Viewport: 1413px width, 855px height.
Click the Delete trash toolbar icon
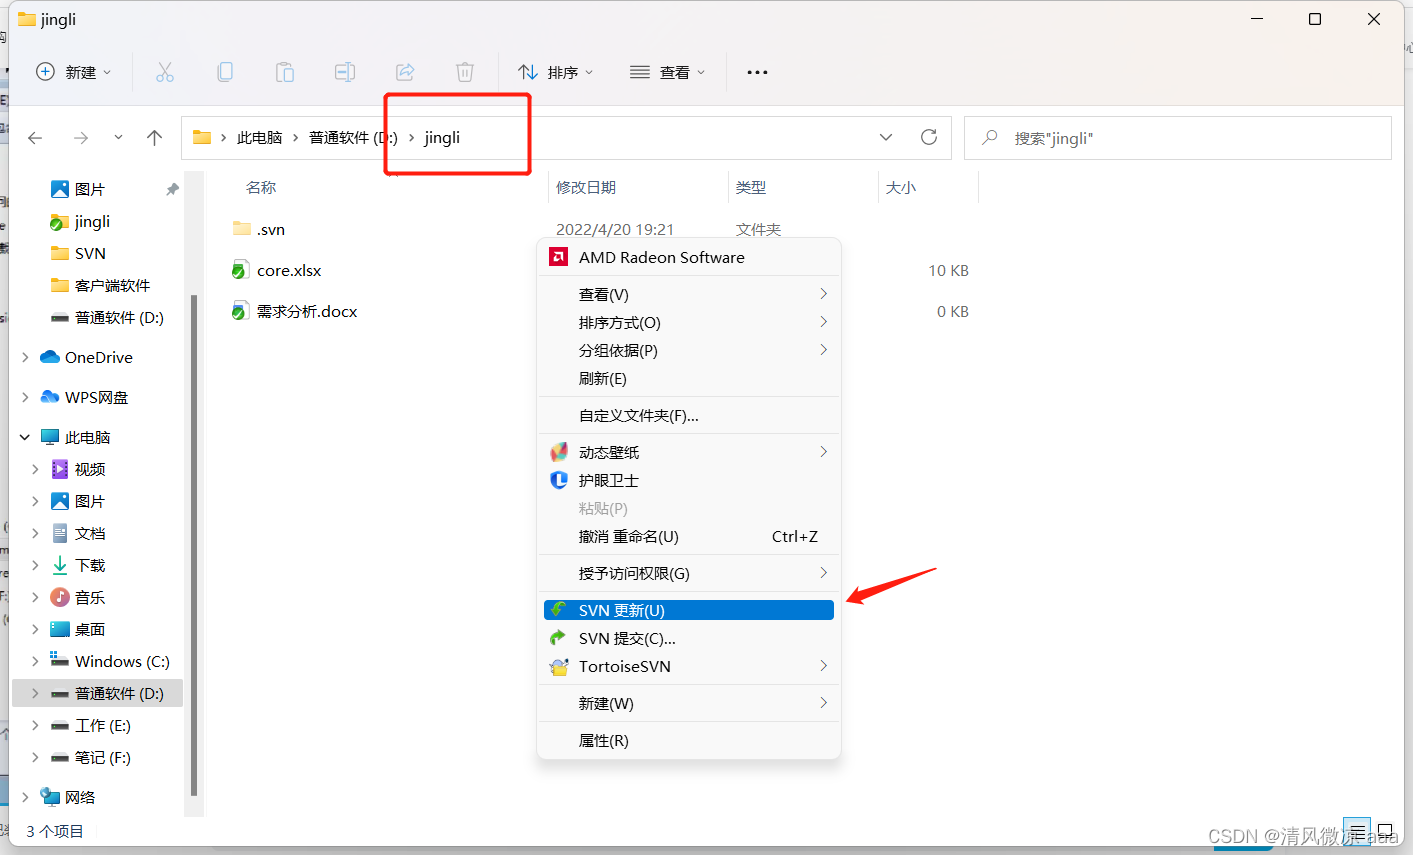[x=465, y=72]
